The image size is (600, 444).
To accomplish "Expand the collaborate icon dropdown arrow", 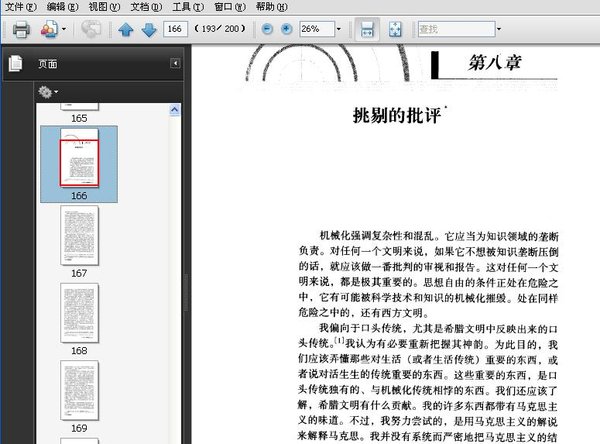I will 64,29.
